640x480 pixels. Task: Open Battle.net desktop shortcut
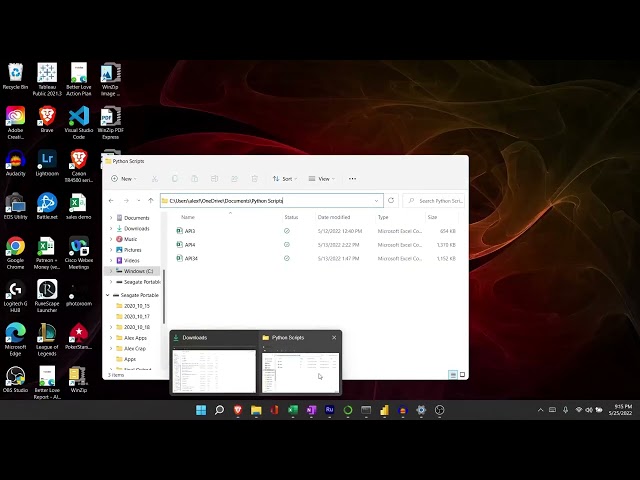[x=47, y=207]
